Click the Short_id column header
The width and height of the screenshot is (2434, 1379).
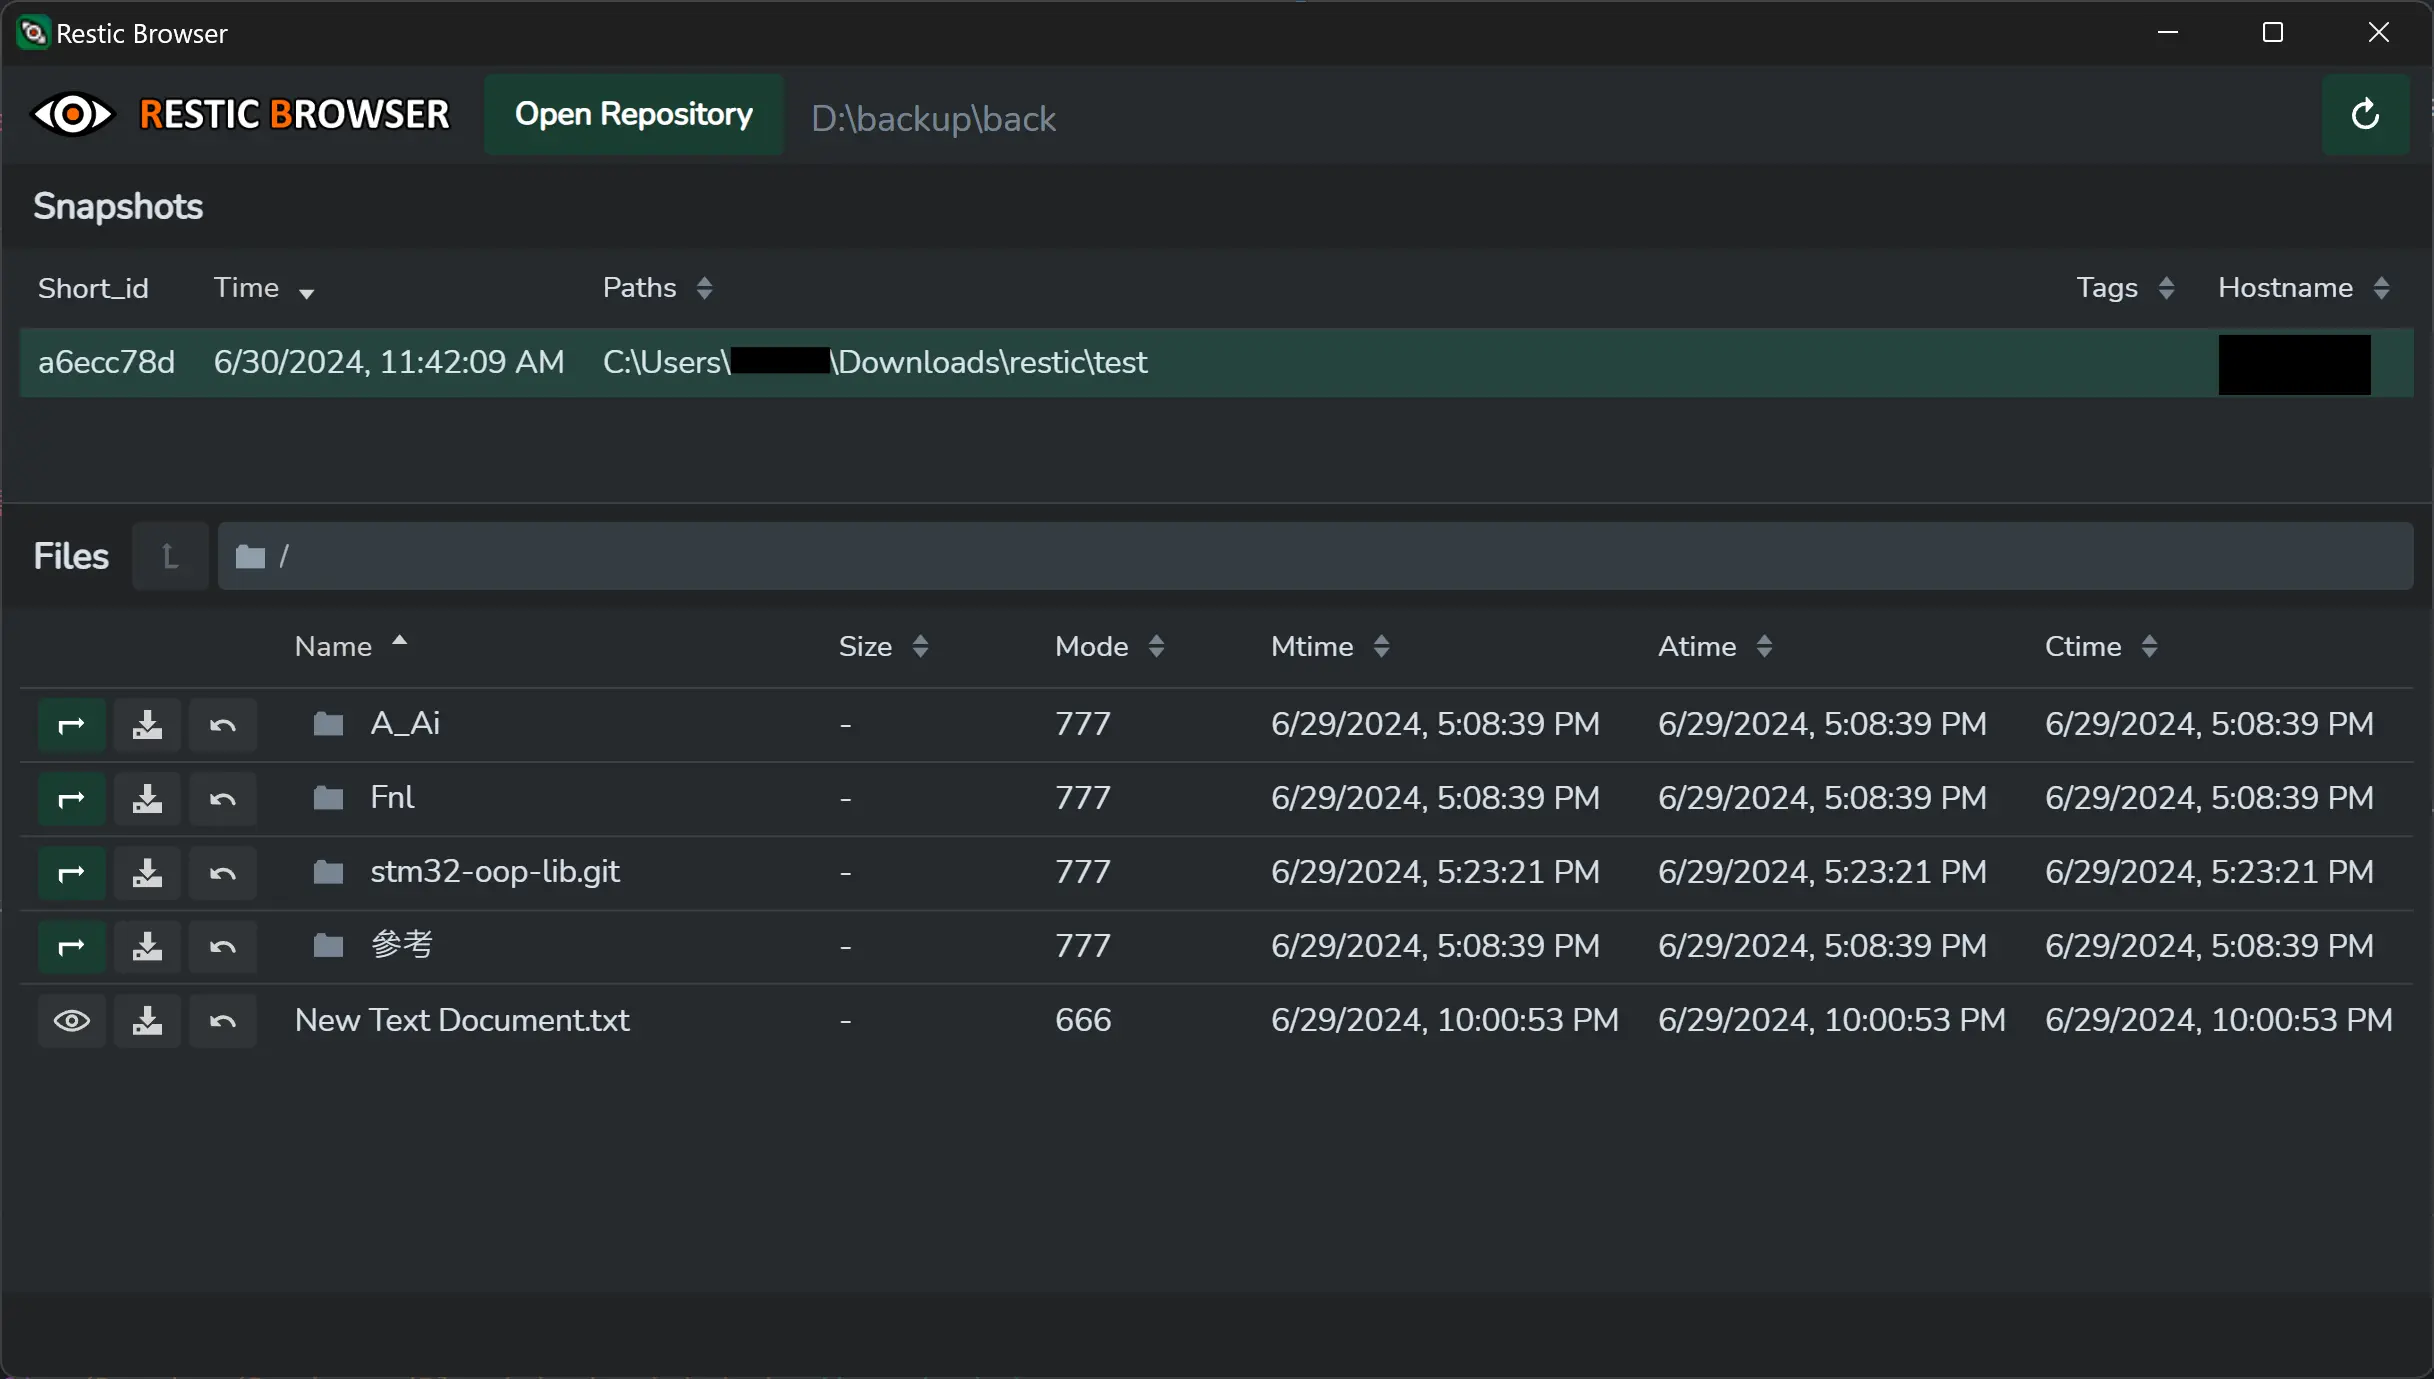pos(93,288)
